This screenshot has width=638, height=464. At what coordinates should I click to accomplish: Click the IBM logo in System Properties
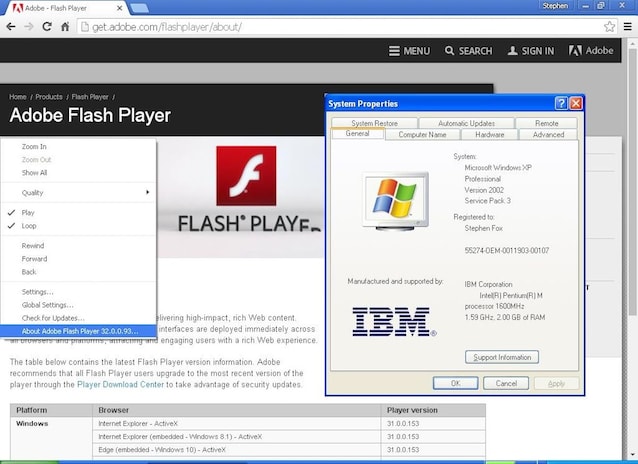click(x=394, y=322)
